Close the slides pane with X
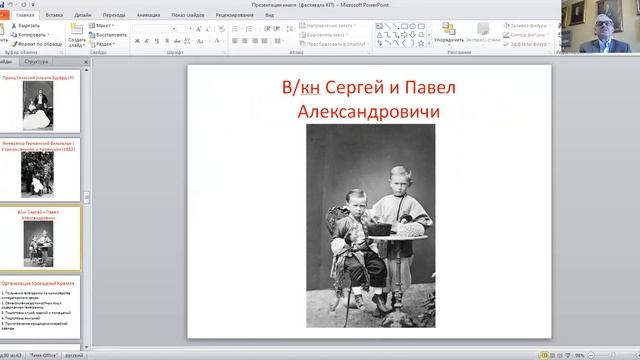Viewport: 640px width, 360px height. [x=86, y=62]
